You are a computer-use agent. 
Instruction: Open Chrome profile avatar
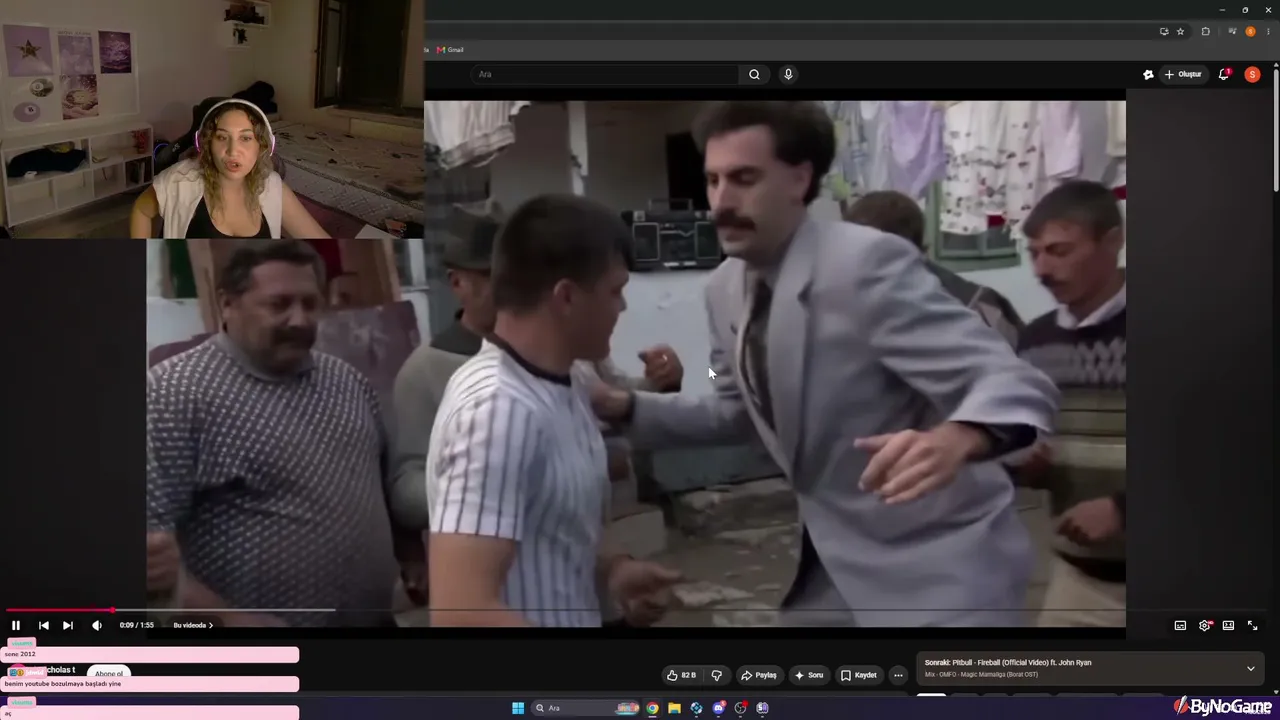(x=1250, y=32)
